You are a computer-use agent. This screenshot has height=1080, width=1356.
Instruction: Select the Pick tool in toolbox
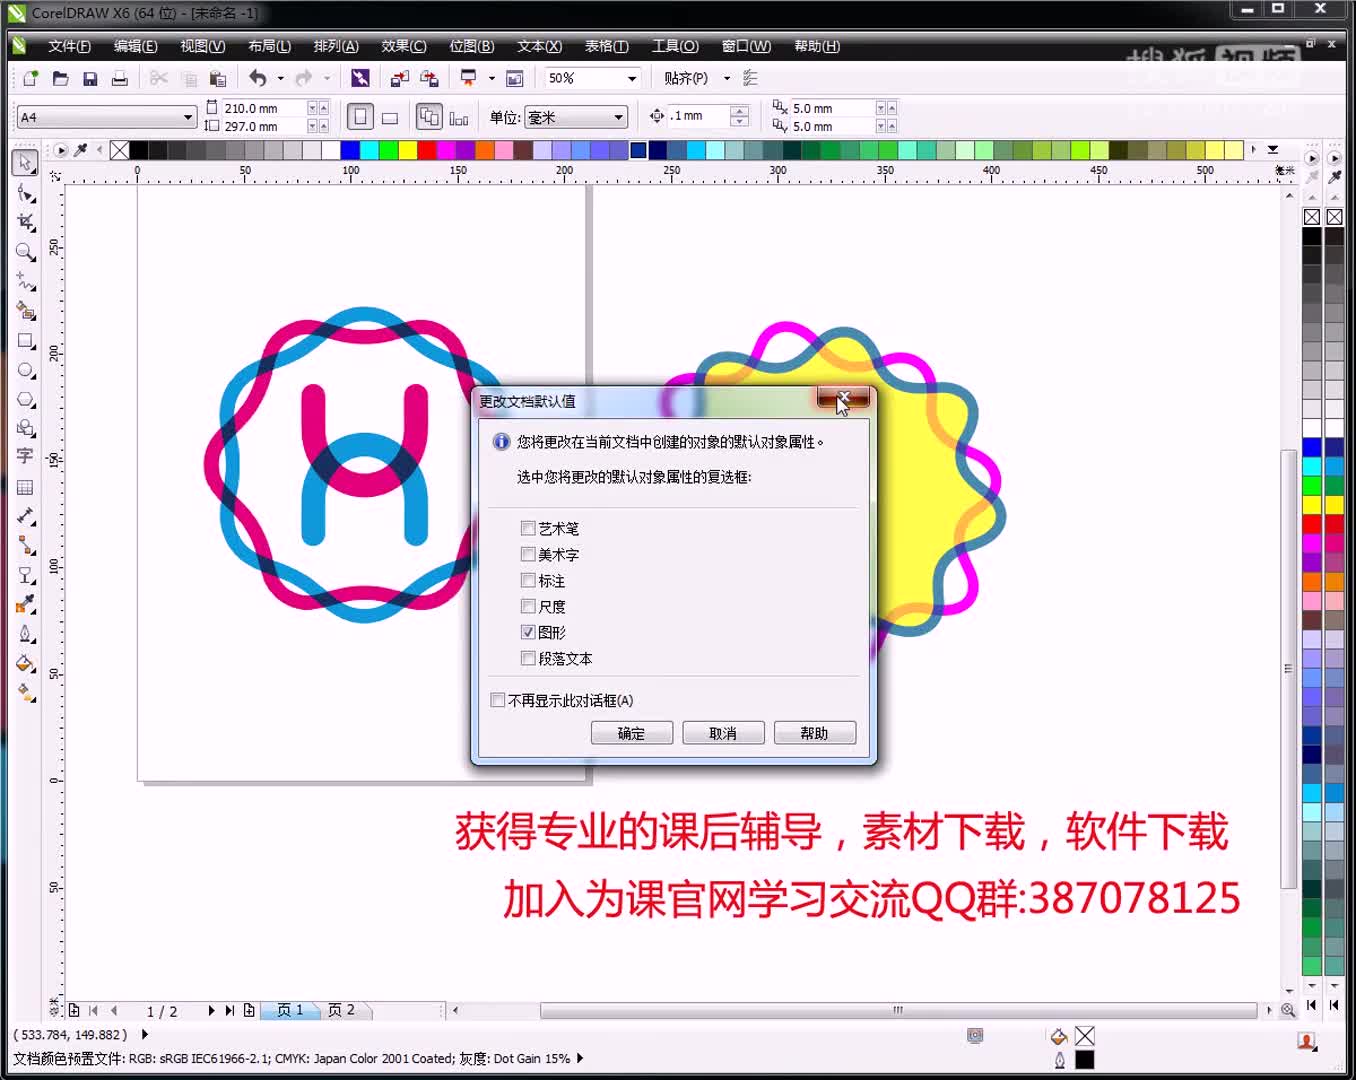click(25, 162)
